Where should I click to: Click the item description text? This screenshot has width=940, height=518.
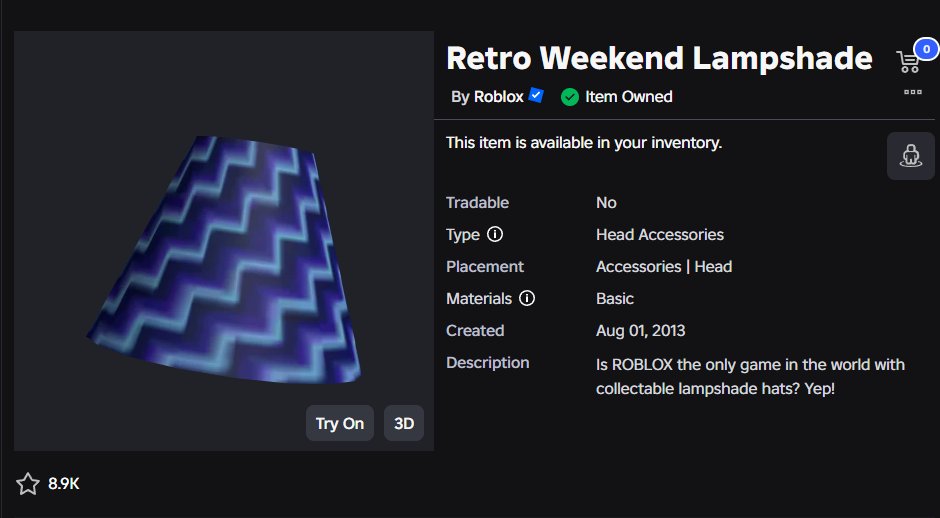click(x=750, y=377)
